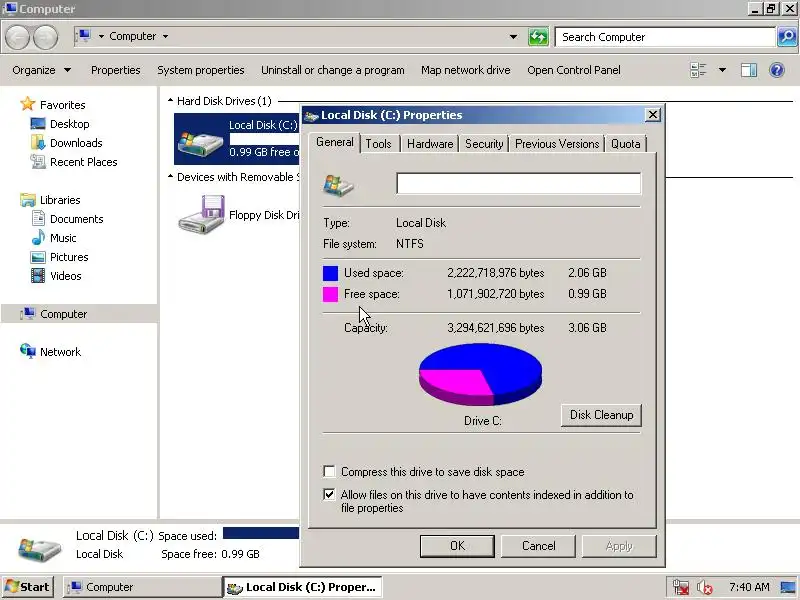Select the Floppy Disk Drive icon
The image size is (800, 600).
point(202,215)
